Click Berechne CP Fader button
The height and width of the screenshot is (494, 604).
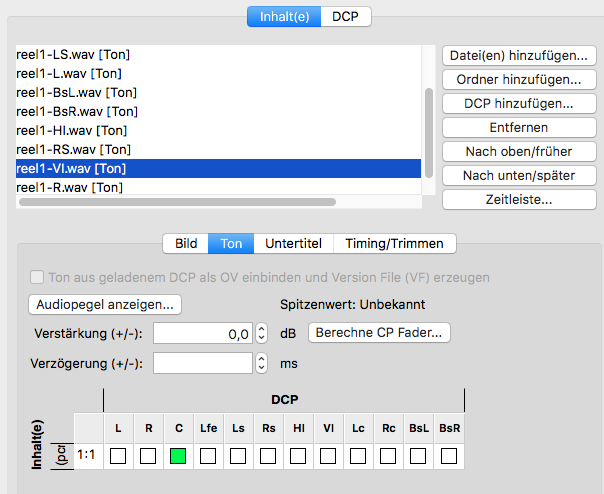click(380, 333)
